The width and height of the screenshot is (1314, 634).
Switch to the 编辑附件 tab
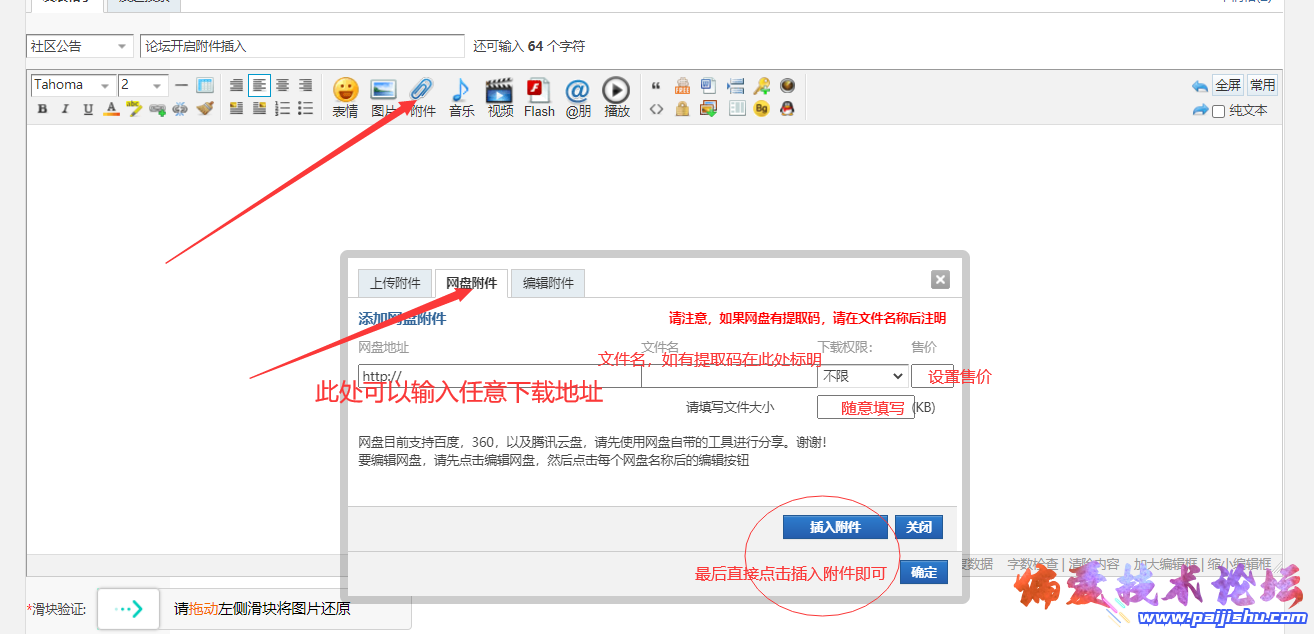(x=548, y=283)
